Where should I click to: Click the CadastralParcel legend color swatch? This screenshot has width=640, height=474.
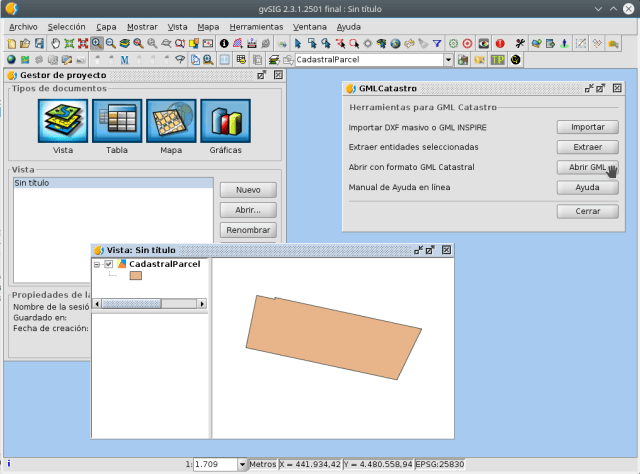(x=135, y=276)
